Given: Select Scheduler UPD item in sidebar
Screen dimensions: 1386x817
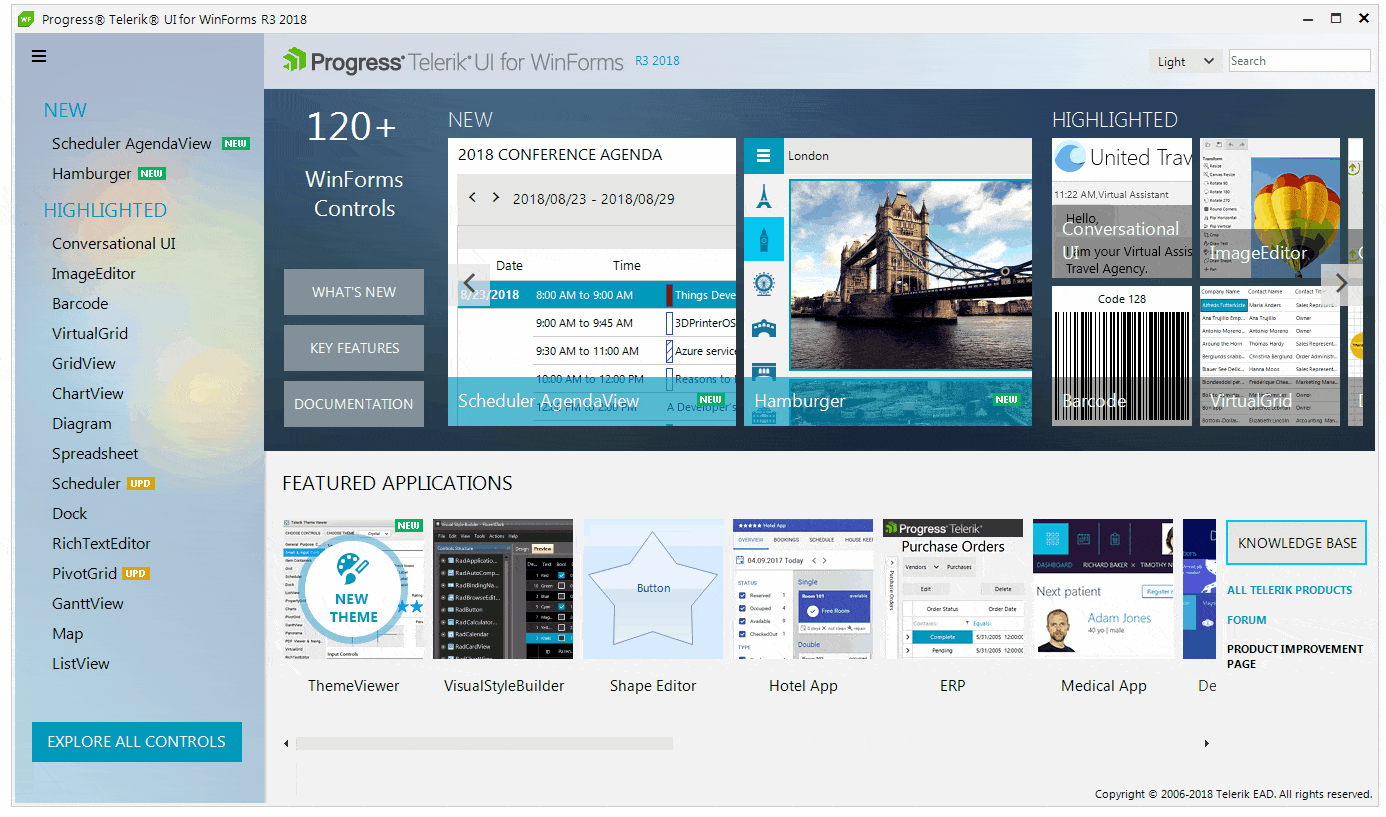Looking at the screenshot, I should coord(86,484).
